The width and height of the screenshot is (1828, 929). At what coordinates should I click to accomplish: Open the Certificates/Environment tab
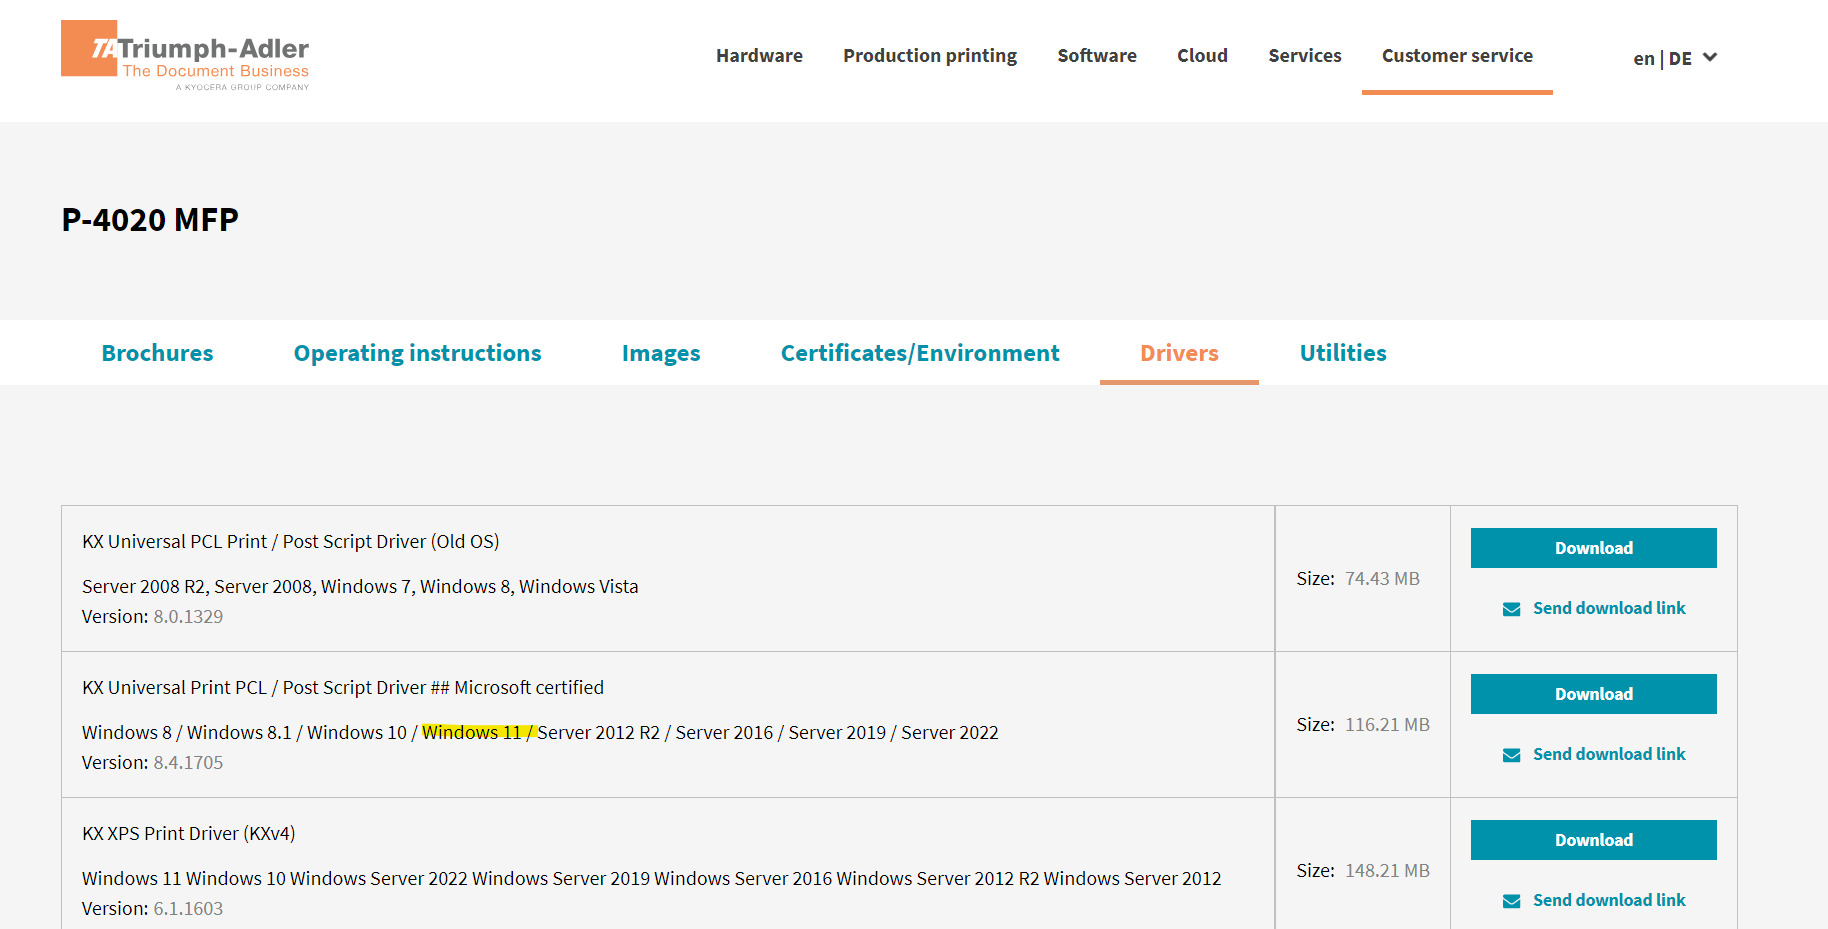tap(919, 353)
